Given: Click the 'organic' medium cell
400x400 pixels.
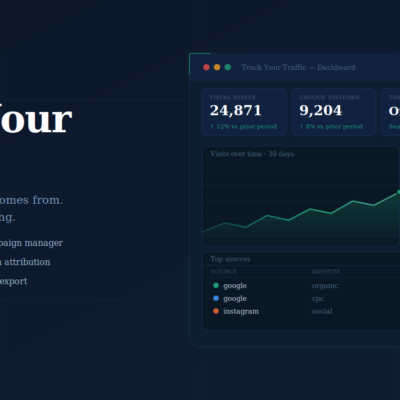Looking at the screenshot, I should click(x=325, y=286).
